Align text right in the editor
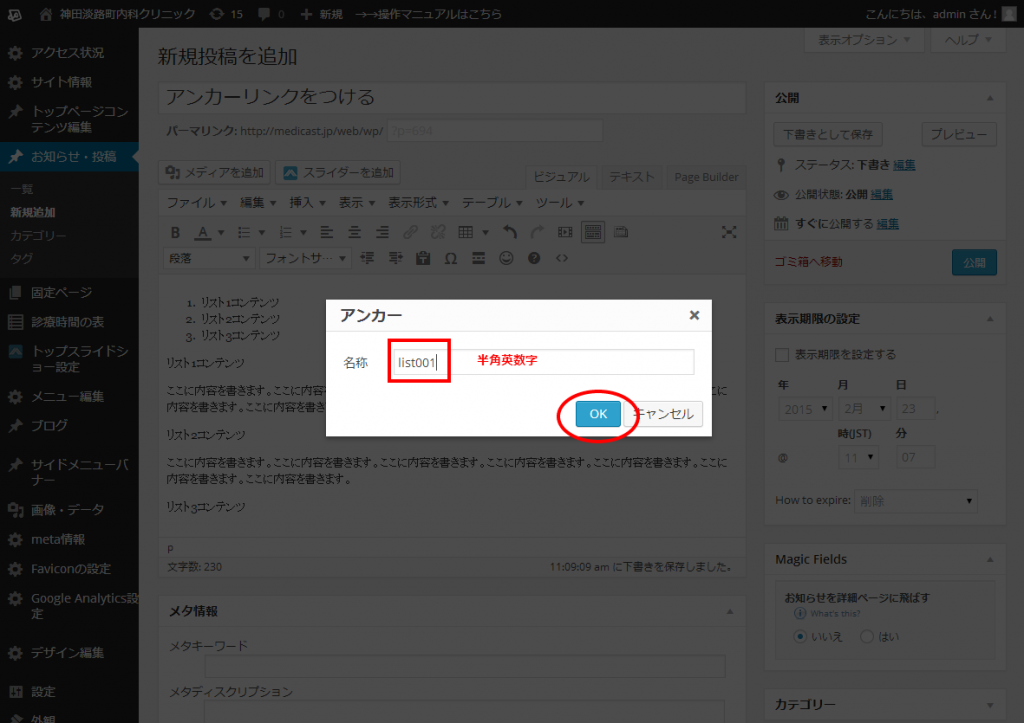Viewport: 1024px width, 723px height. click(x=382, y=233)
